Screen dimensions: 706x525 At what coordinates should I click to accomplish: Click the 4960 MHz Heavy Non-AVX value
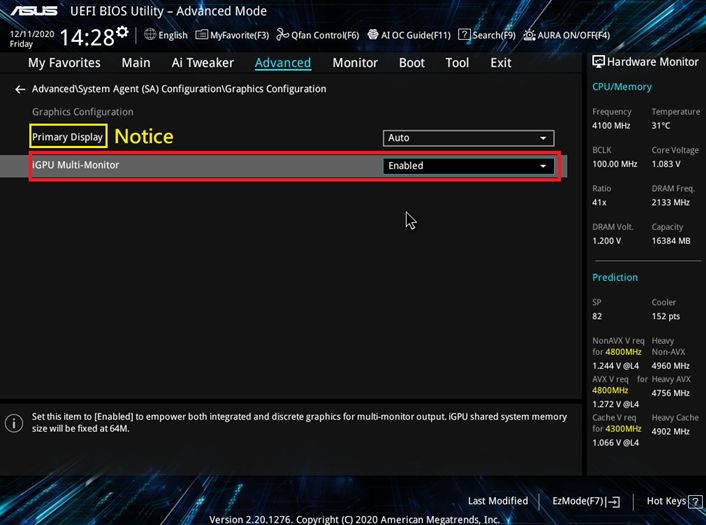671,366
